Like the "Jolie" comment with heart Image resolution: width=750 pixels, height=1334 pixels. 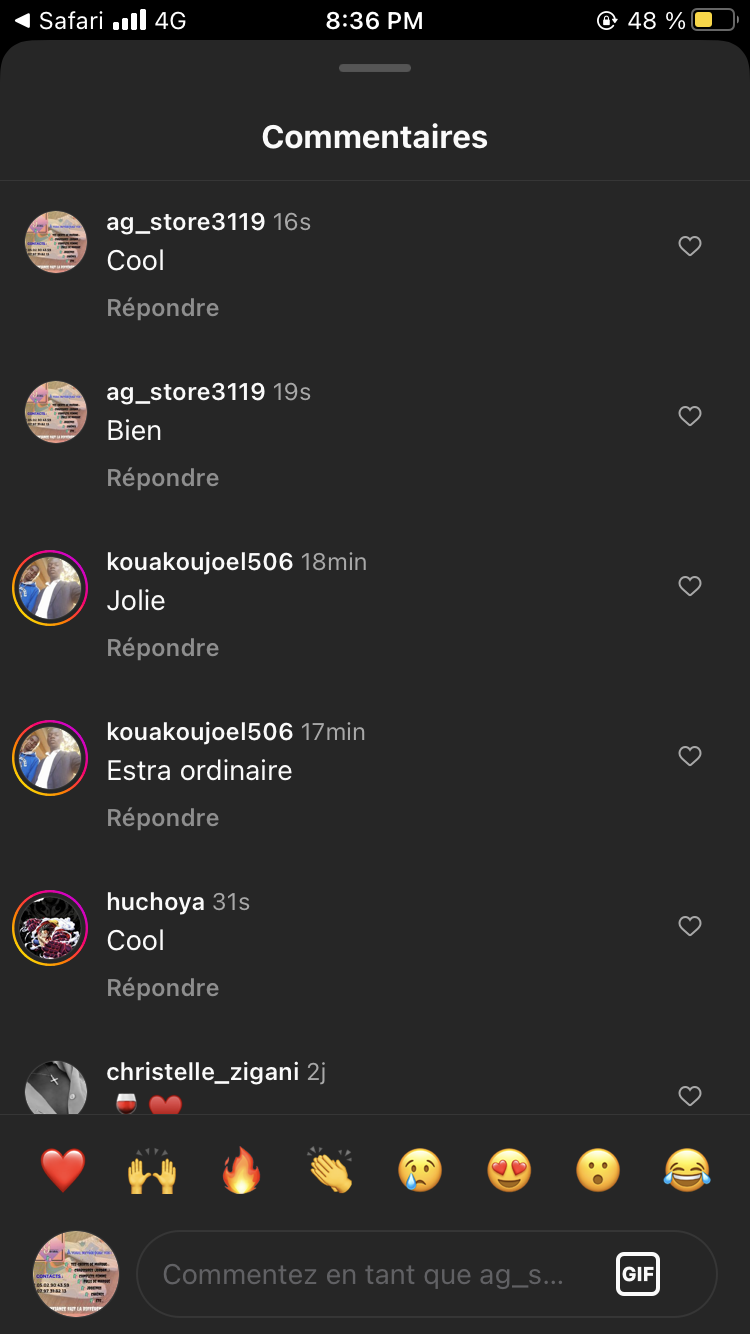[690, 586]
